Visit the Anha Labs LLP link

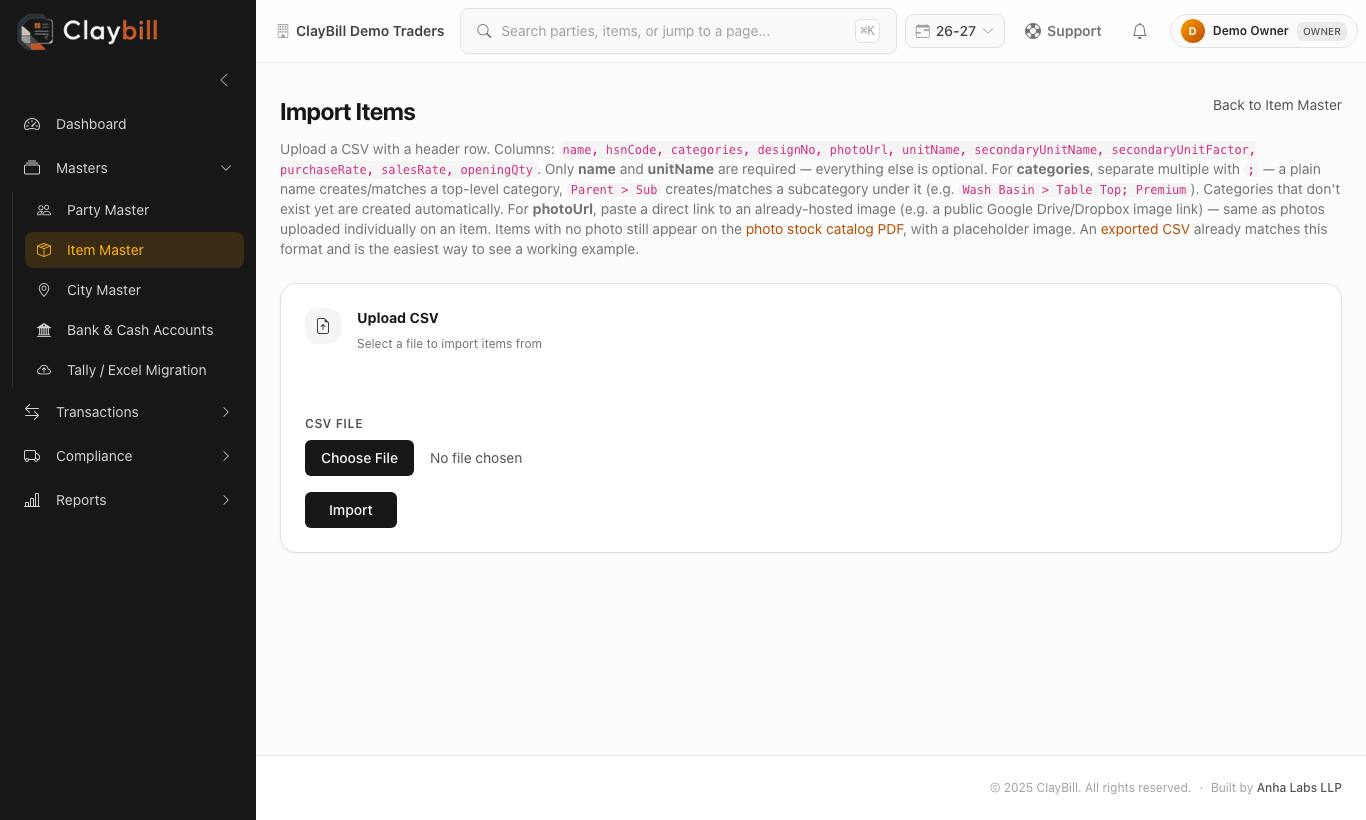[1299, 788]
